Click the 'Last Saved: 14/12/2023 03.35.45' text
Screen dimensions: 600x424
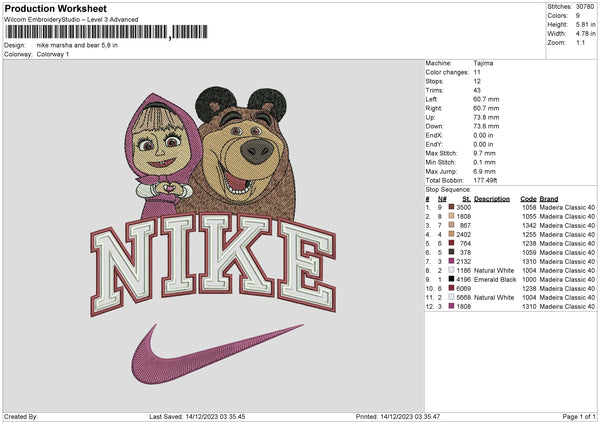(197, 416)
